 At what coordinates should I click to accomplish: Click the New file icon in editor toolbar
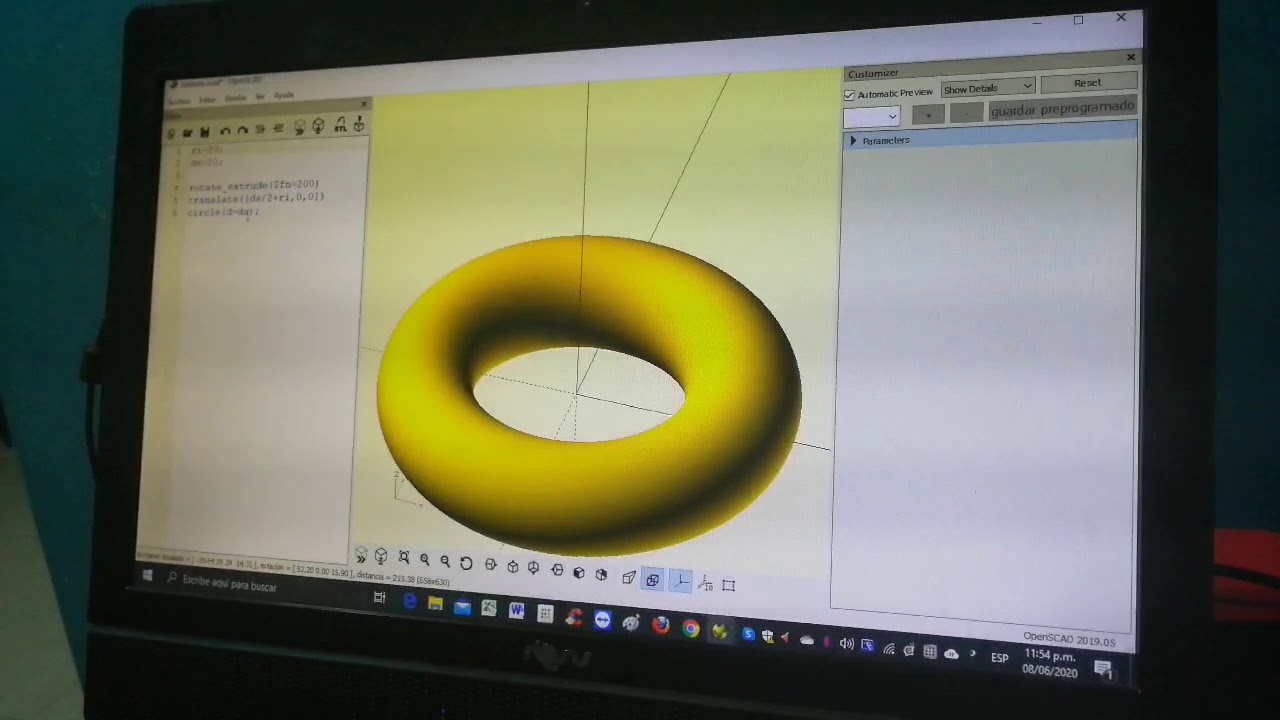172,133
